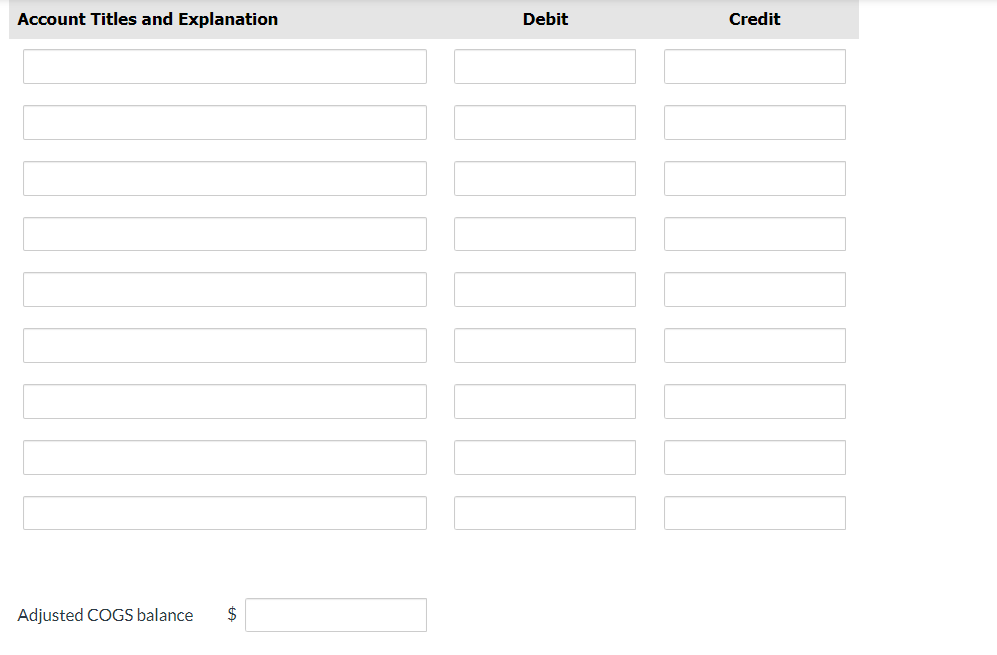Click the Debit column header
Image resolution: width=997 pixels, height=655 pixels.
coord(545,18)
